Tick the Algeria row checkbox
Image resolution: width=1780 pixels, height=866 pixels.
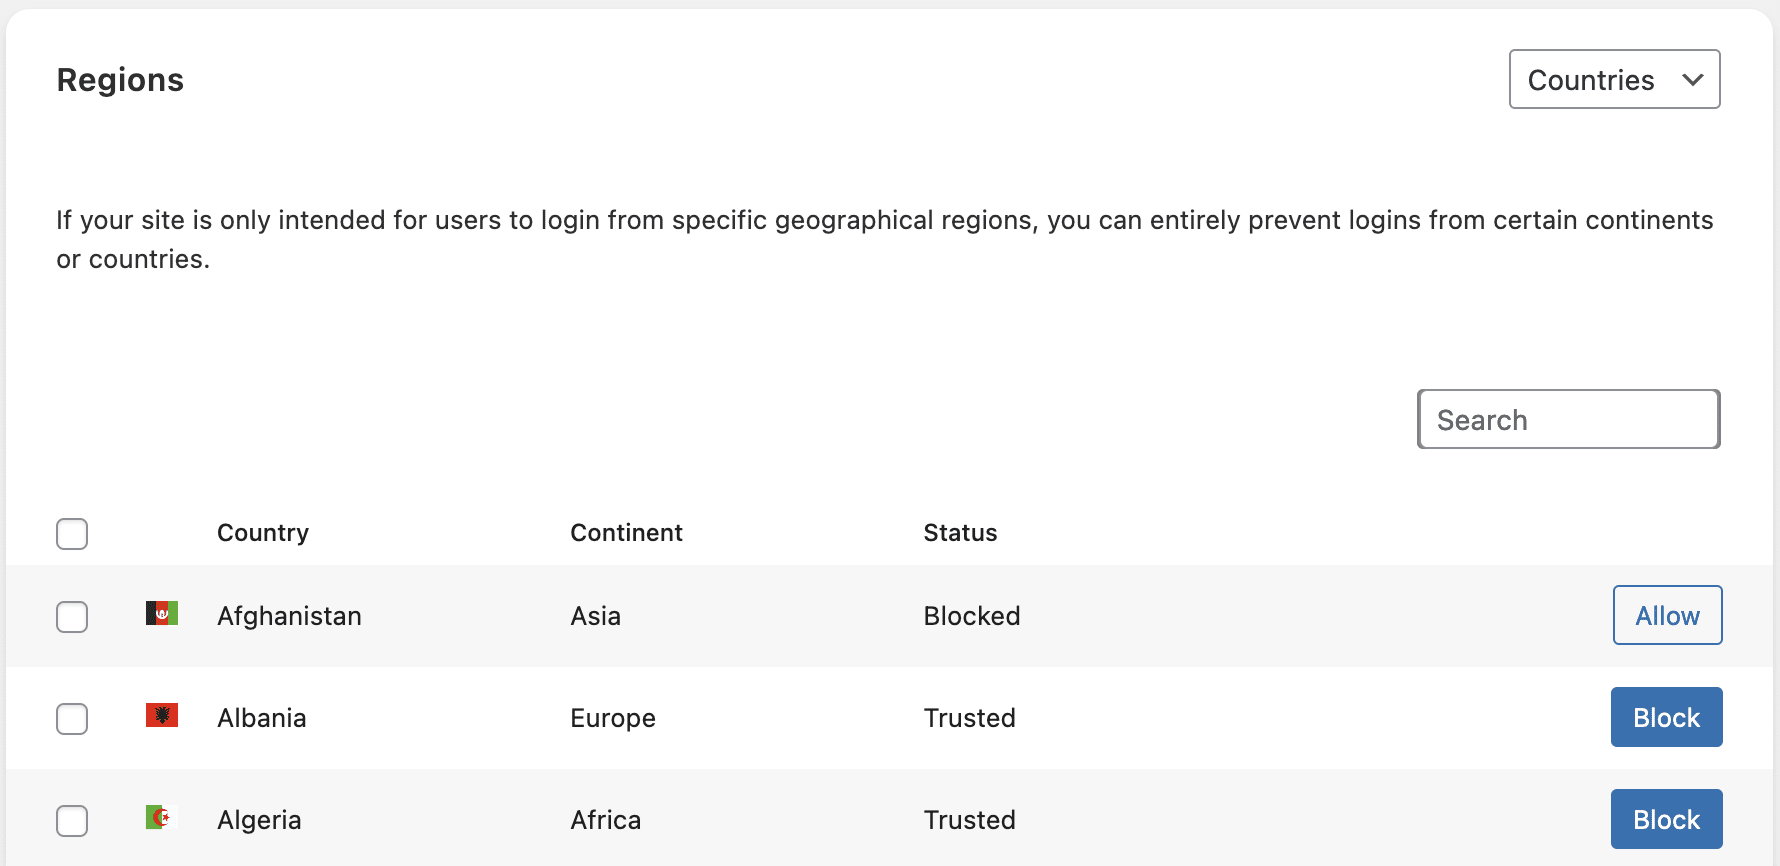pos(72,821)
